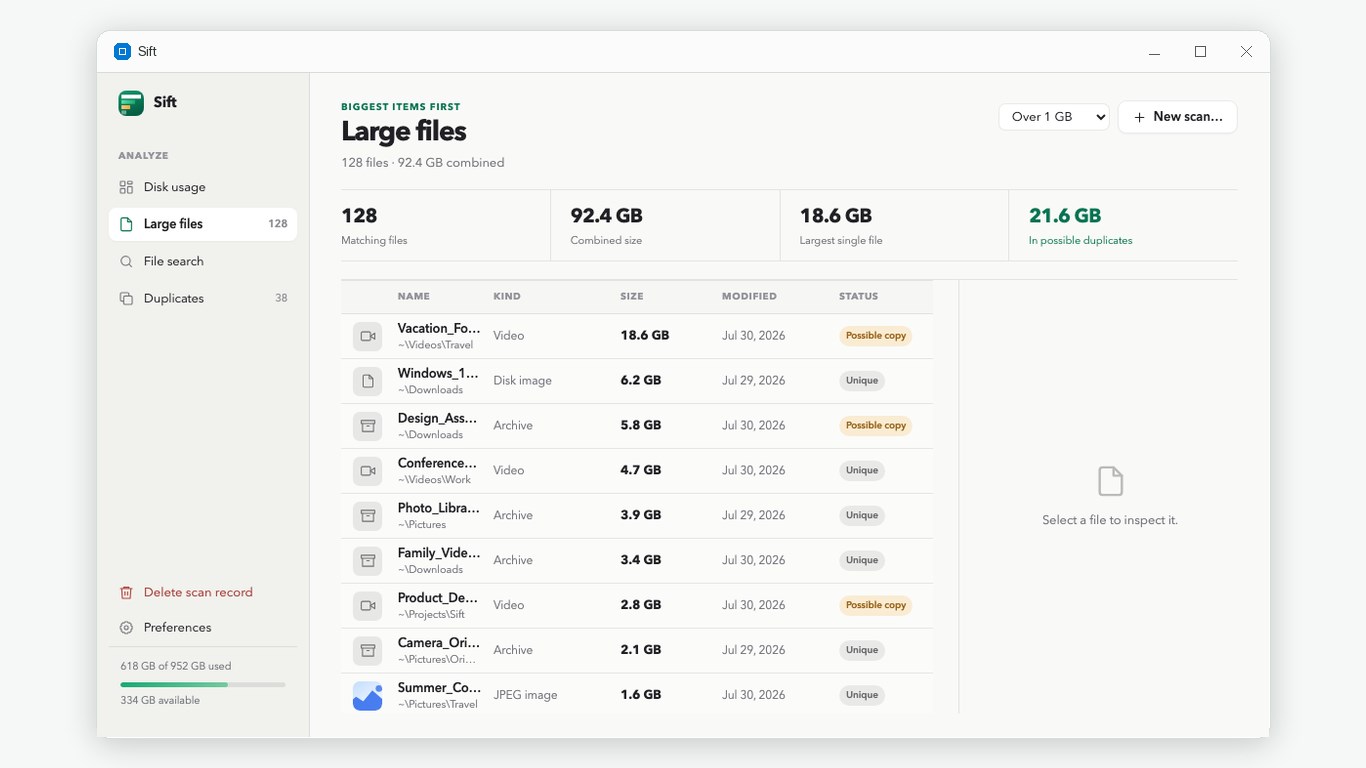
Task: Click the 128 matching files stat
Action: (x=445, y=225)
